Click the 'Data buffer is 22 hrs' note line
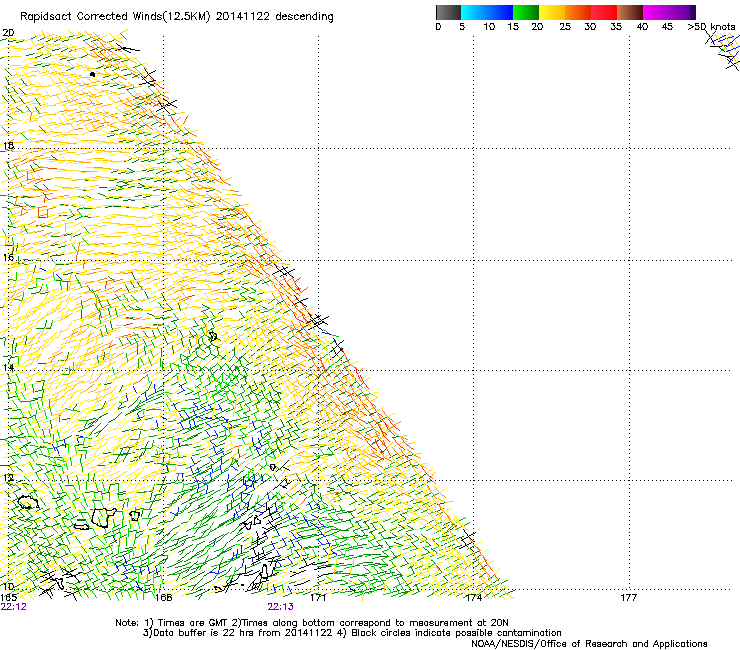 [352, 633]
